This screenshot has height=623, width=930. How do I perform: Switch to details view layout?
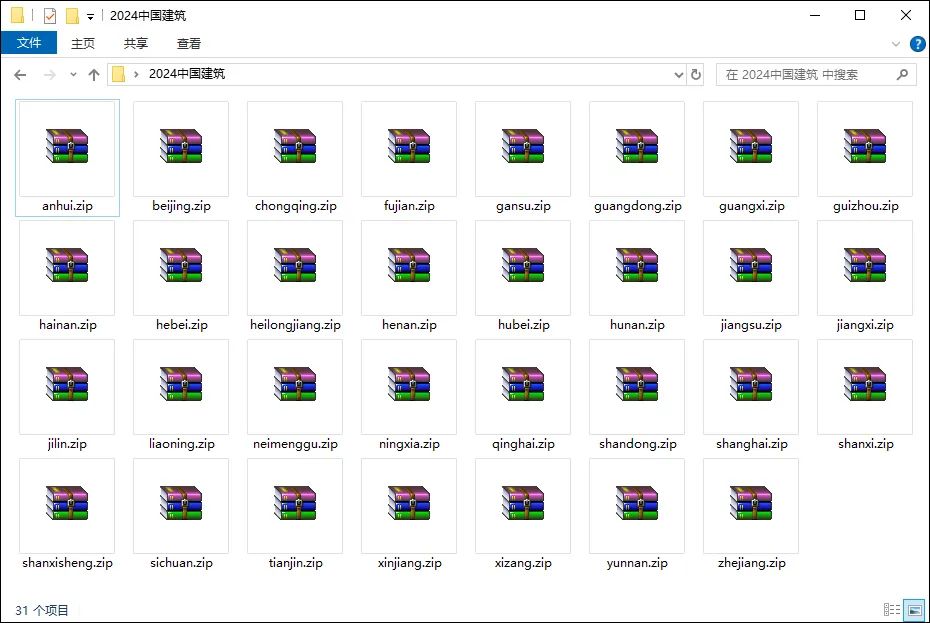[x=891, y=609]
